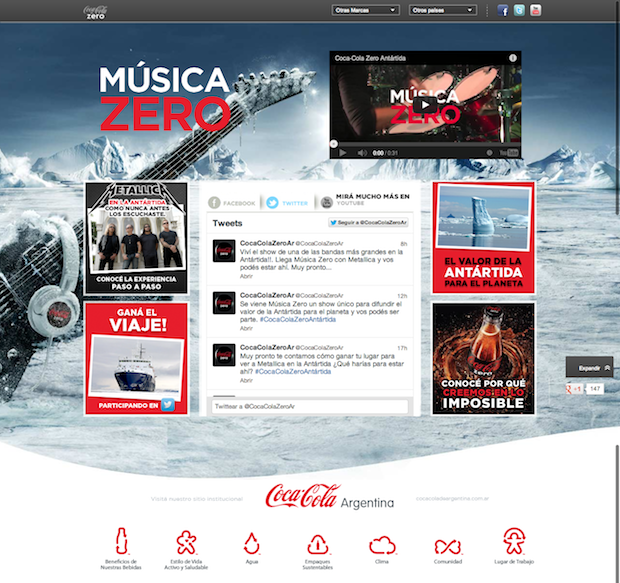
Task: Click the YouTube logo in video player
Action: 508,153
